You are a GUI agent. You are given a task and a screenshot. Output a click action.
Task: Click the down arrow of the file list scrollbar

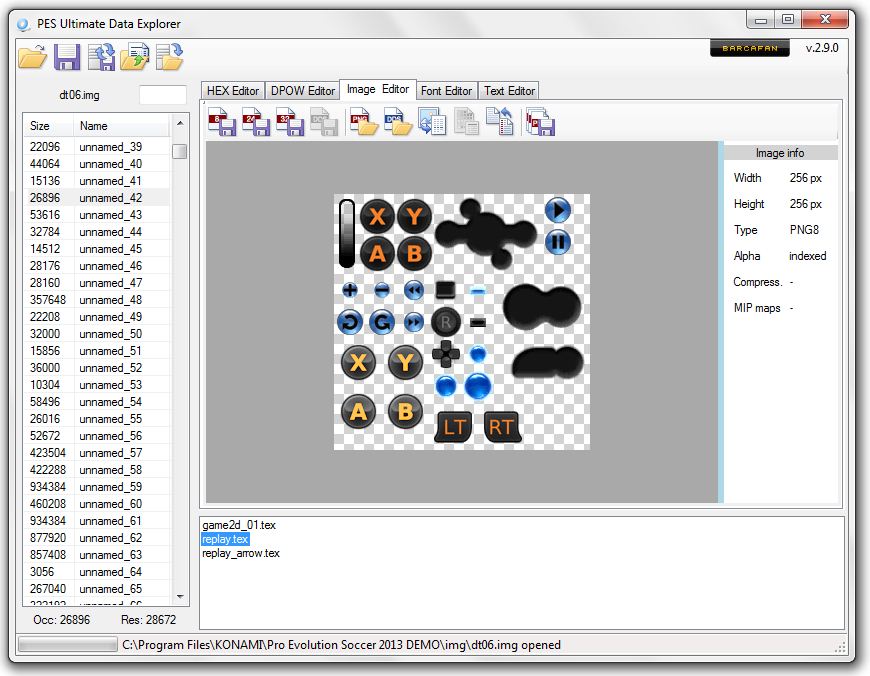pos(180,597)
